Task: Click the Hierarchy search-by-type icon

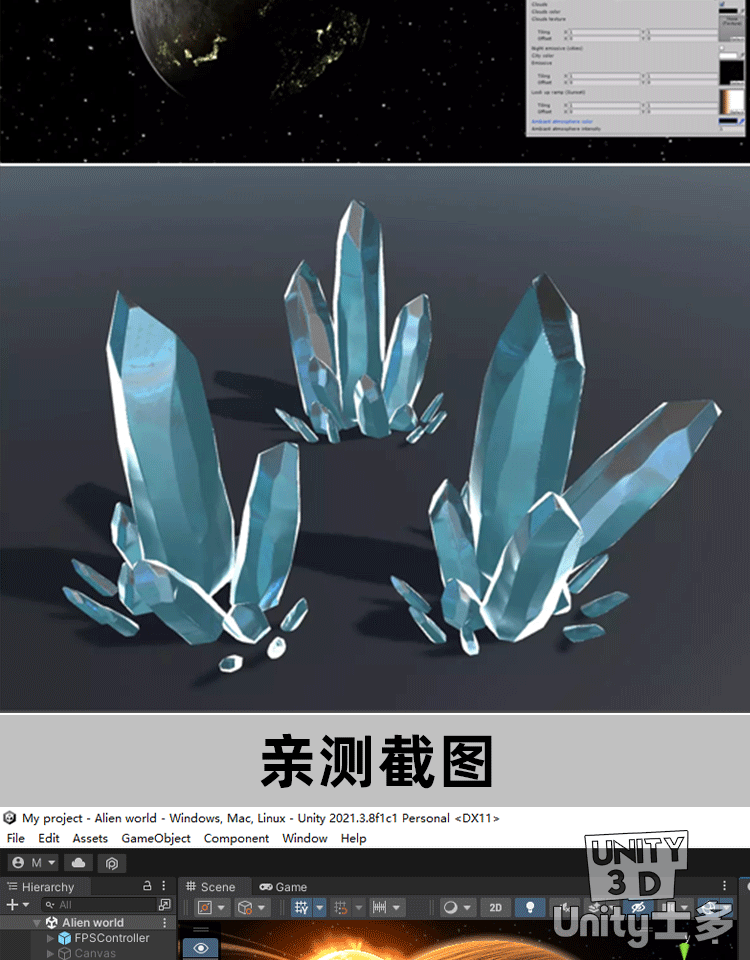Action: (165, 904)
